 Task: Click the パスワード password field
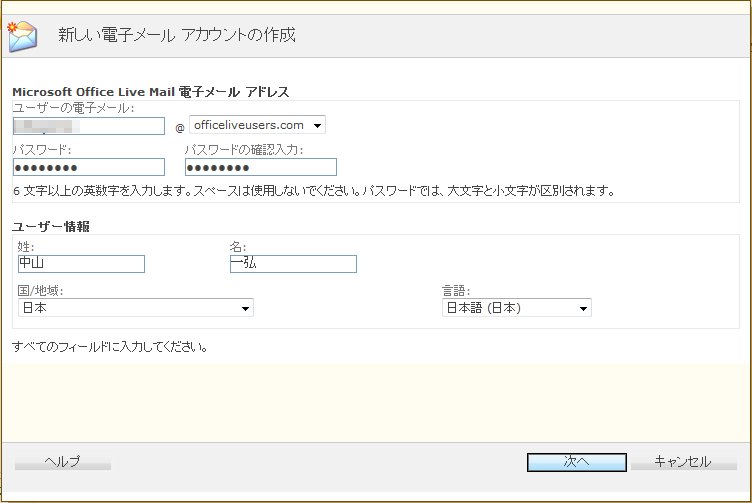(x=89, y=167)
